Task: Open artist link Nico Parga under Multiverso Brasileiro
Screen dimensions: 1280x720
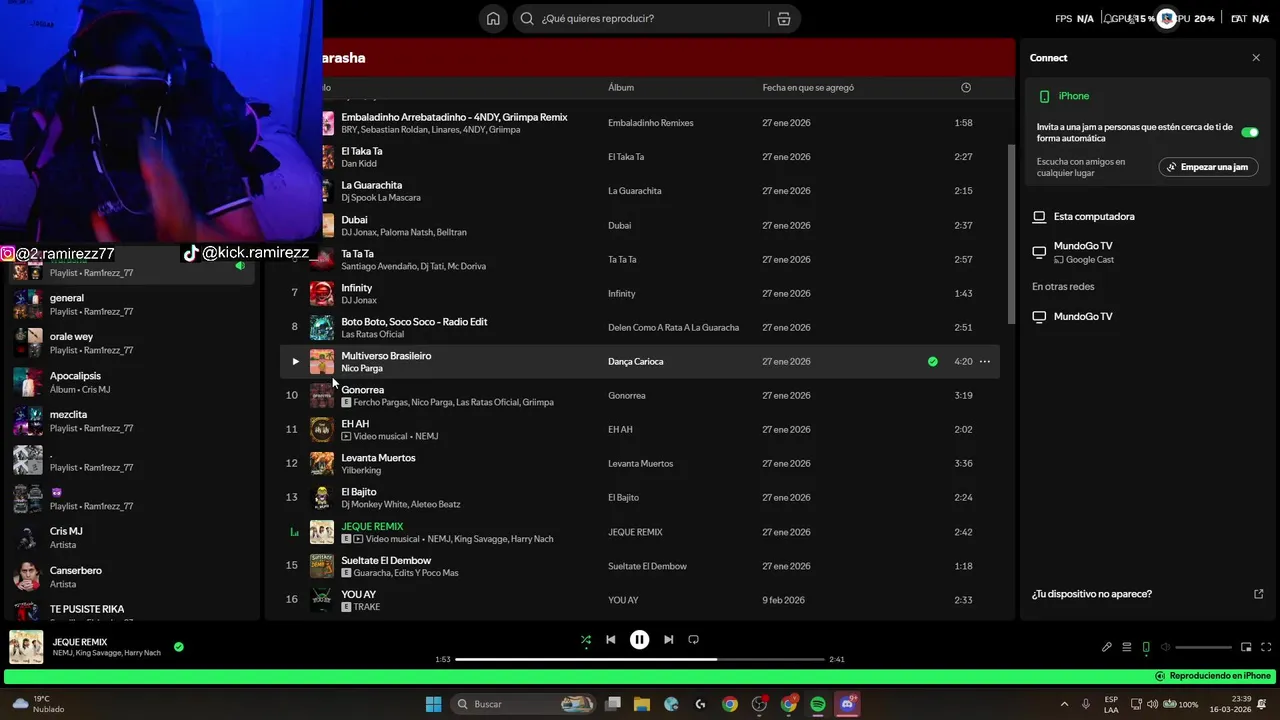Action: click(362, 369)
